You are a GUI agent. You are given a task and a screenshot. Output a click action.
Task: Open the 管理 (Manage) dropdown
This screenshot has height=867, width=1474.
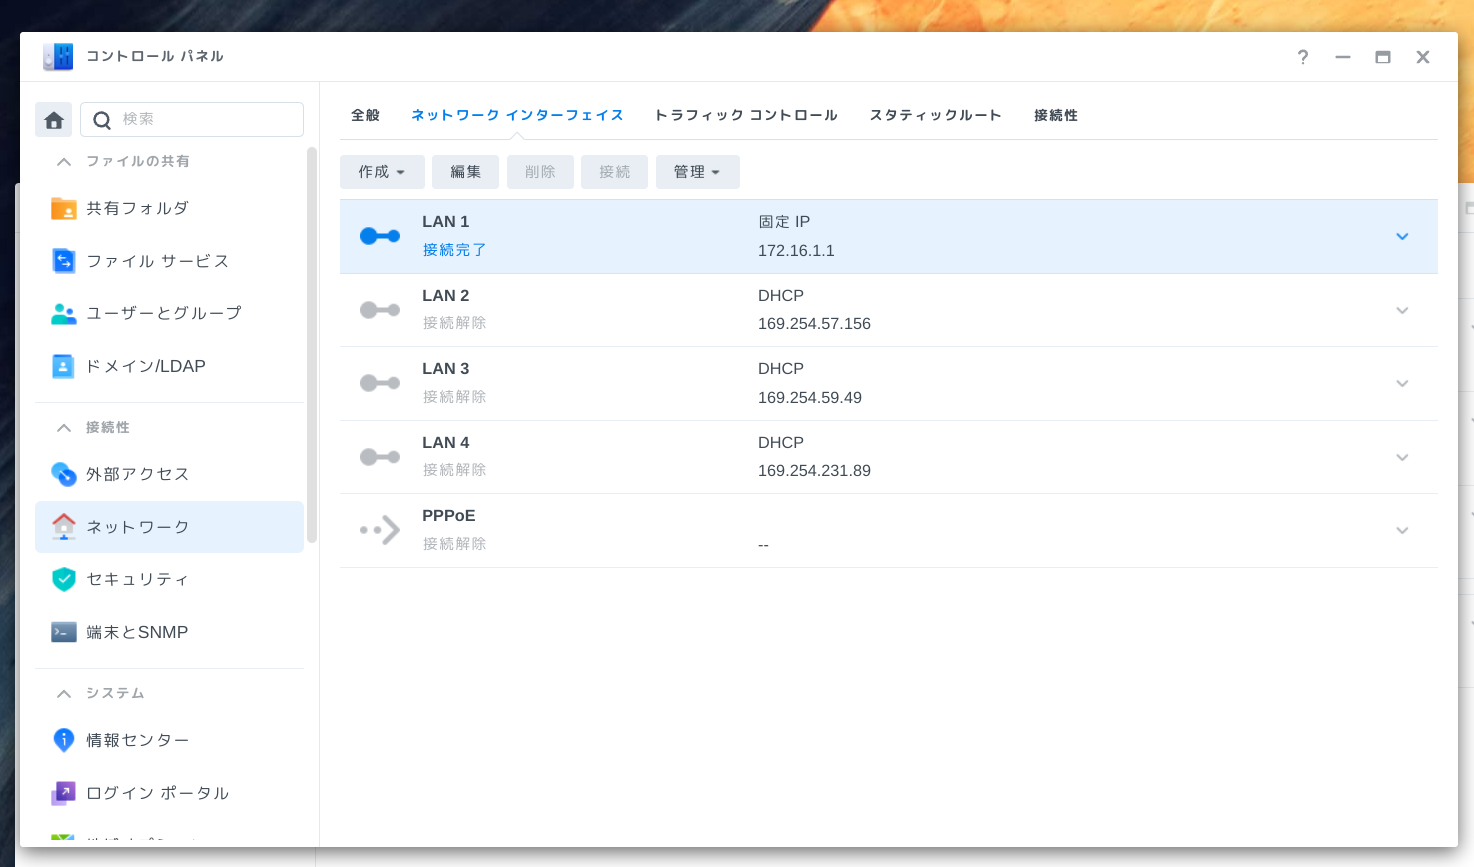[x=698, y=172]
